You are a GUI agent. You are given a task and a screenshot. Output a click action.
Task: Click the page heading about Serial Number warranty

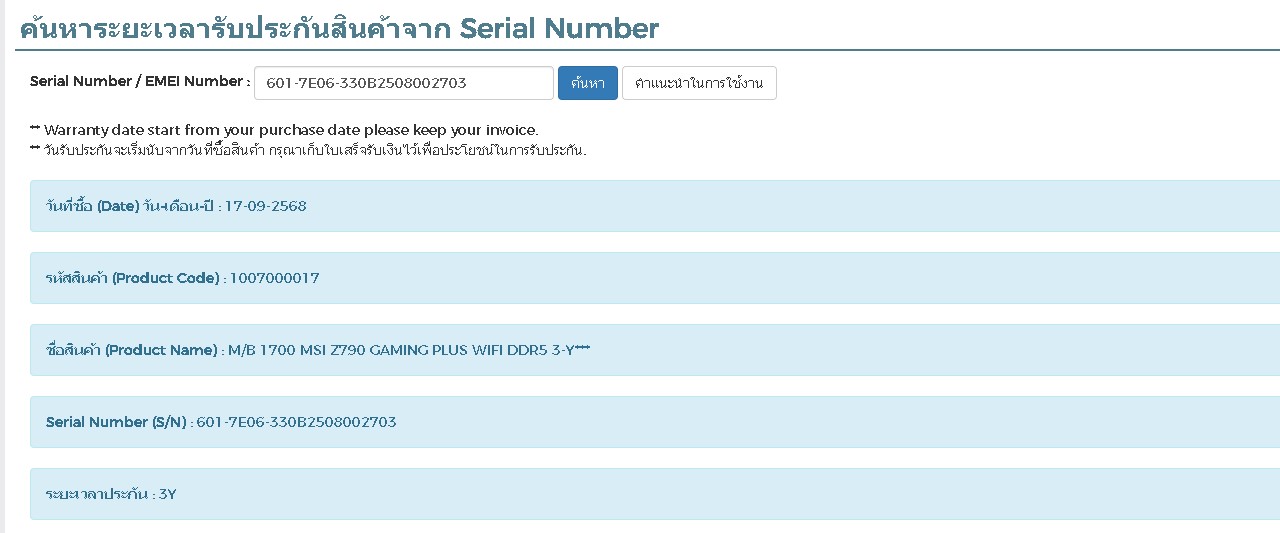[x=339, y=28]
